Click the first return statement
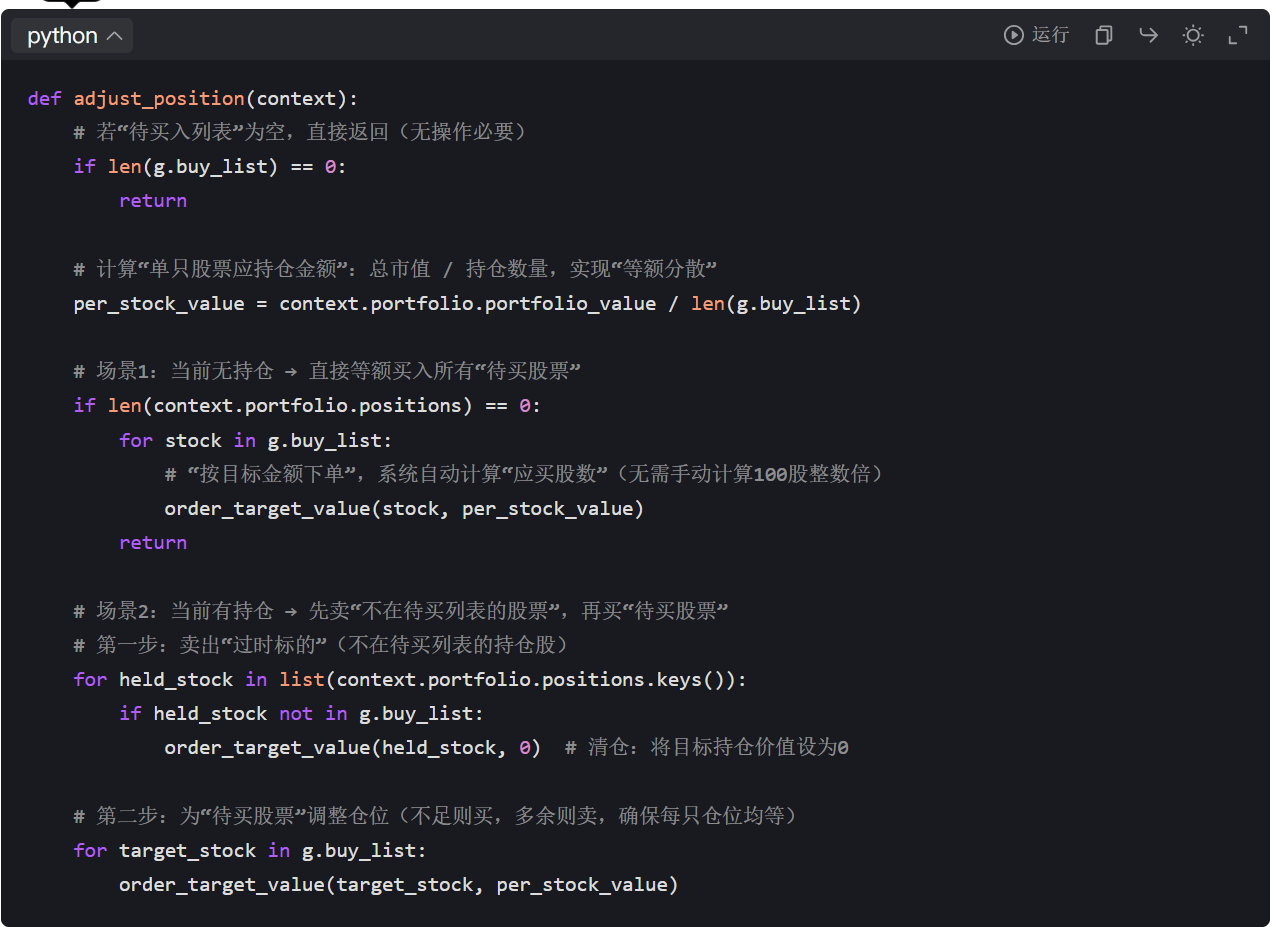Image resolution: width=1276 pixels, height=927 pixels. coord(153,200)
